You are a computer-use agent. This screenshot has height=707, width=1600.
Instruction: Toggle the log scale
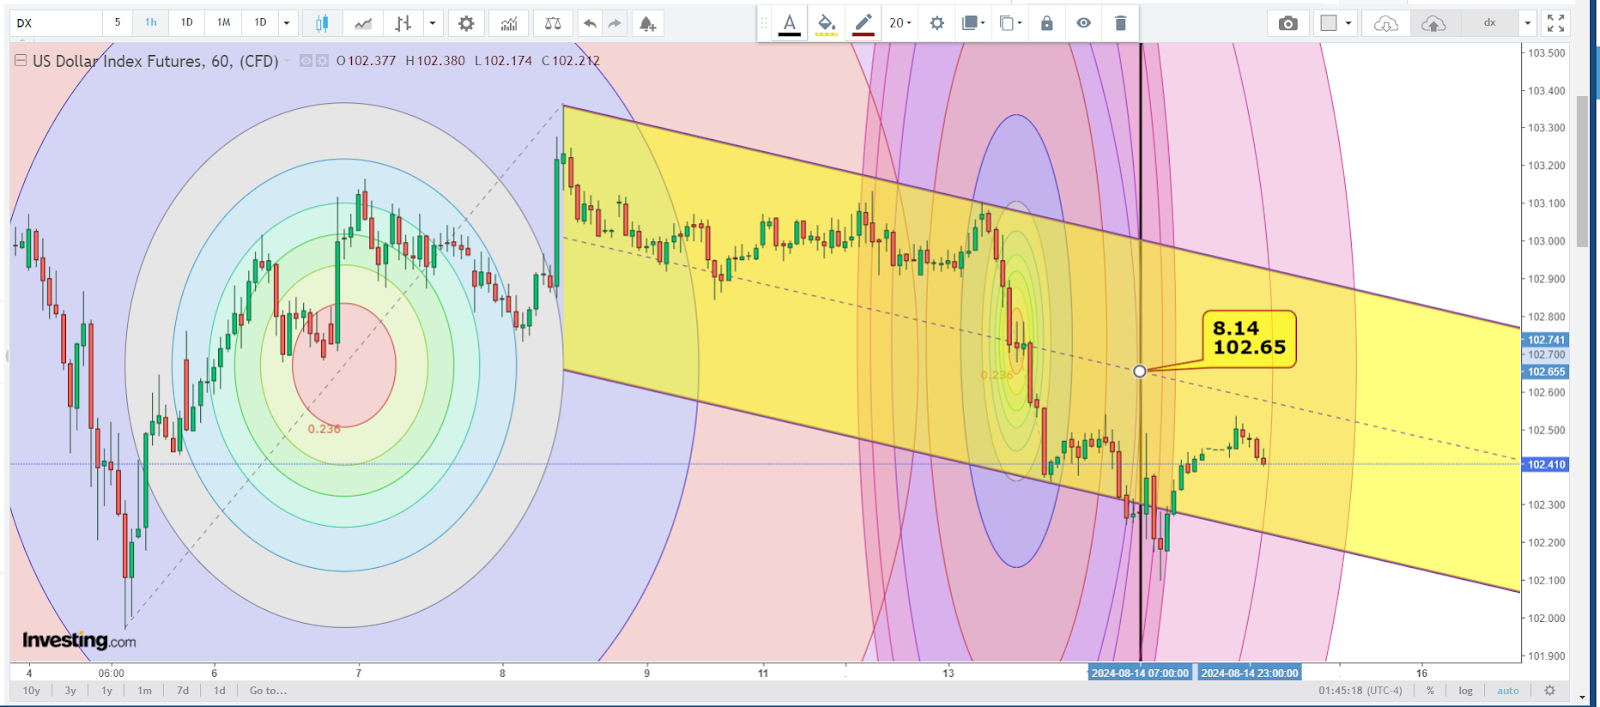pyautogui.click(x=1465, y=690)
